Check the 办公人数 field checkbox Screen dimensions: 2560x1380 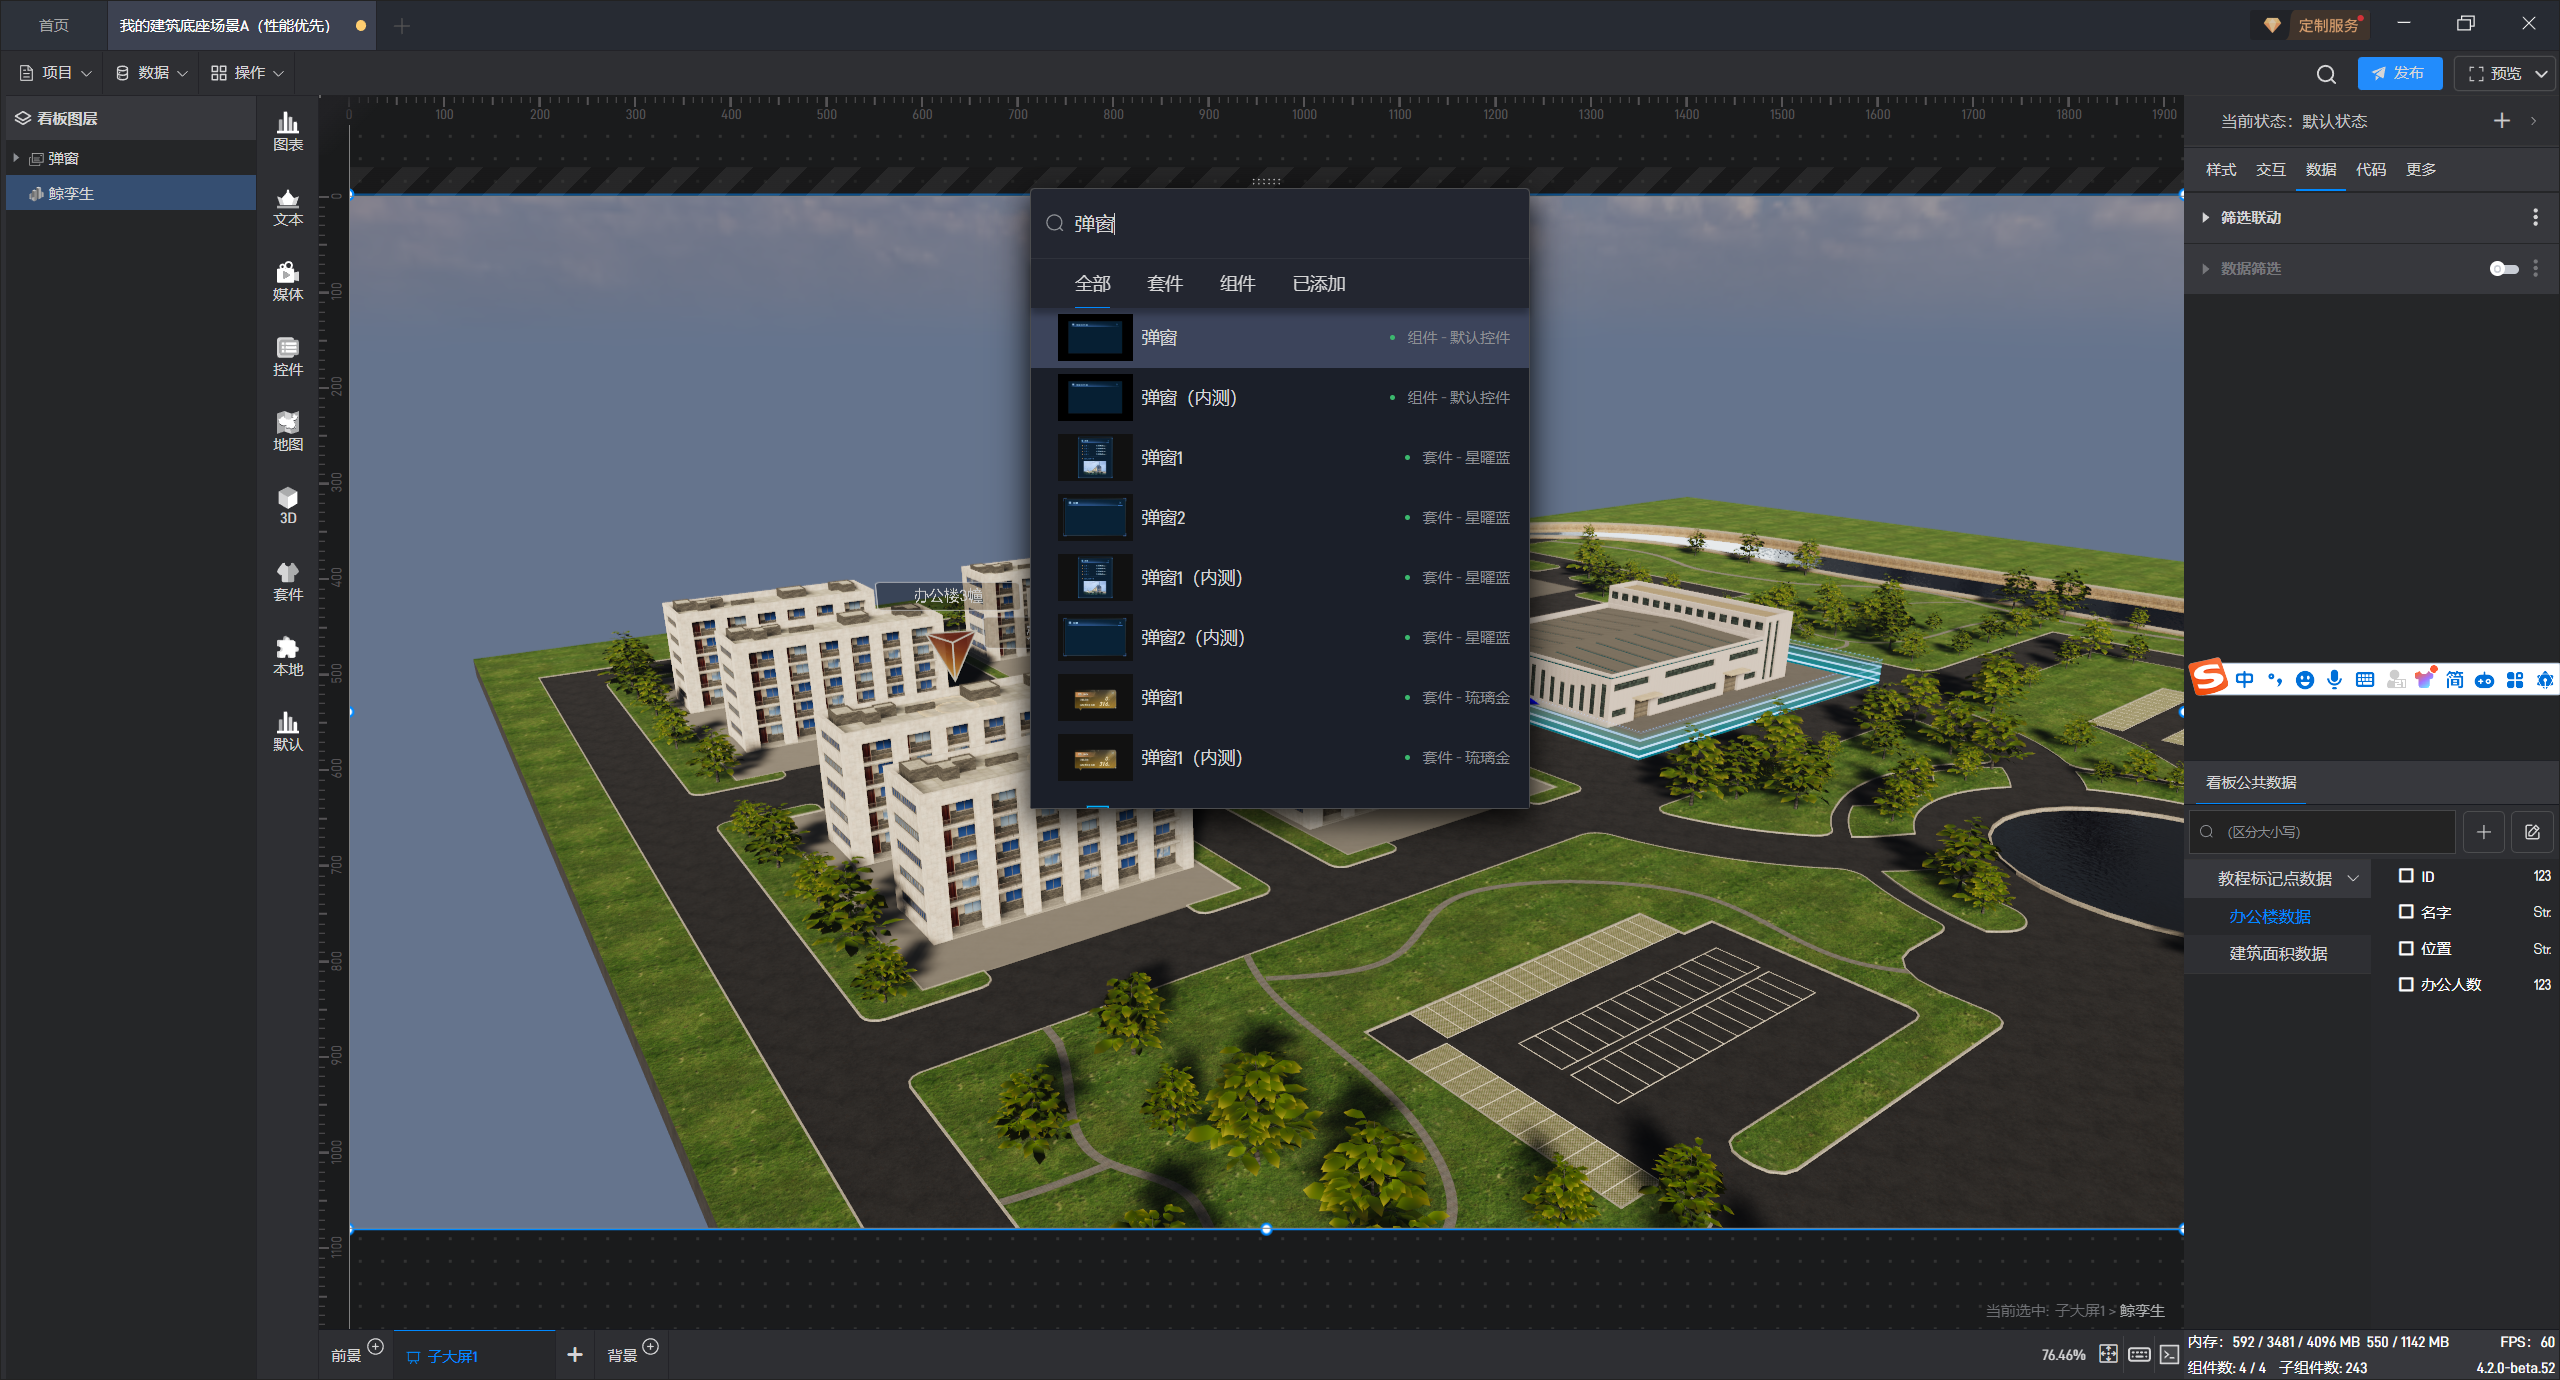tap(2406, 984)
